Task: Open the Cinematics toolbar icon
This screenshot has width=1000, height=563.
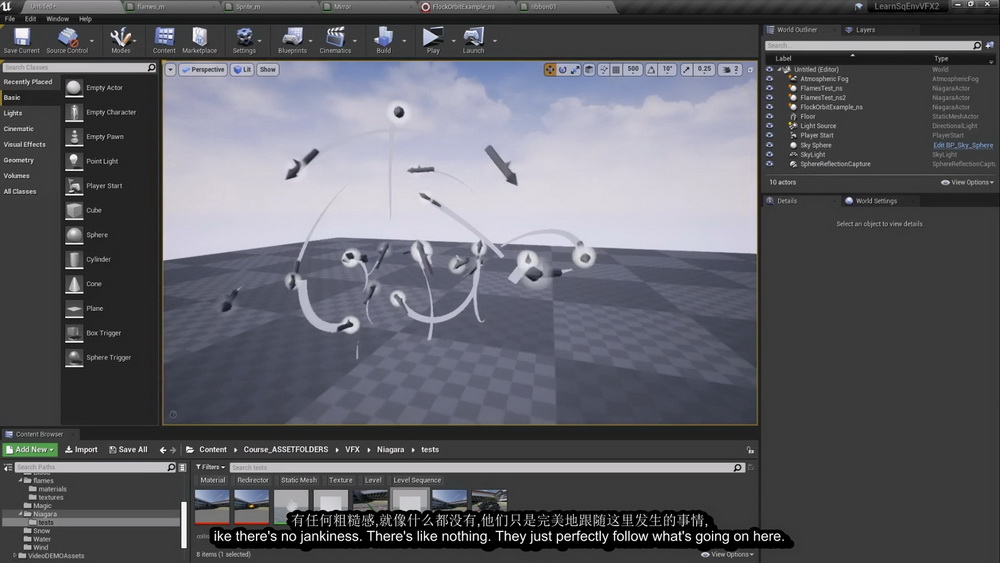Action: [335, 40]
